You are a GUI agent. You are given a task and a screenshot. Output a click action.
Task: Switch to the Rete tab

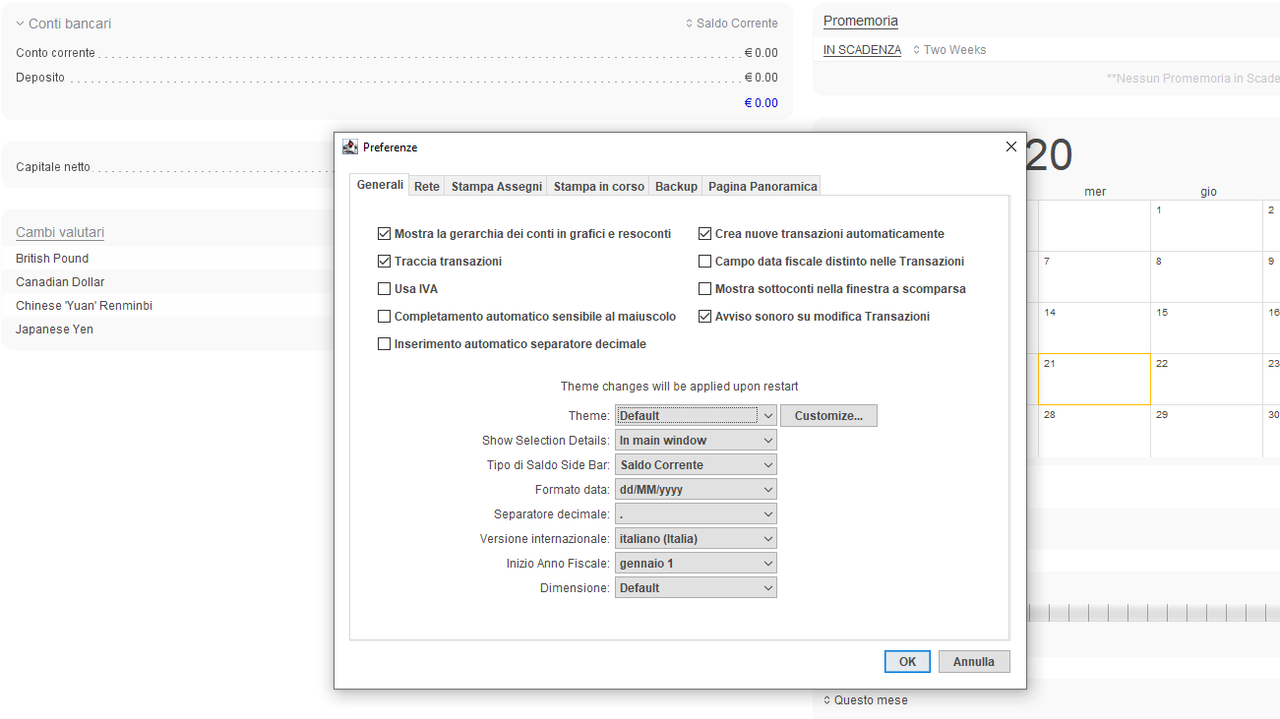point(427,186)
